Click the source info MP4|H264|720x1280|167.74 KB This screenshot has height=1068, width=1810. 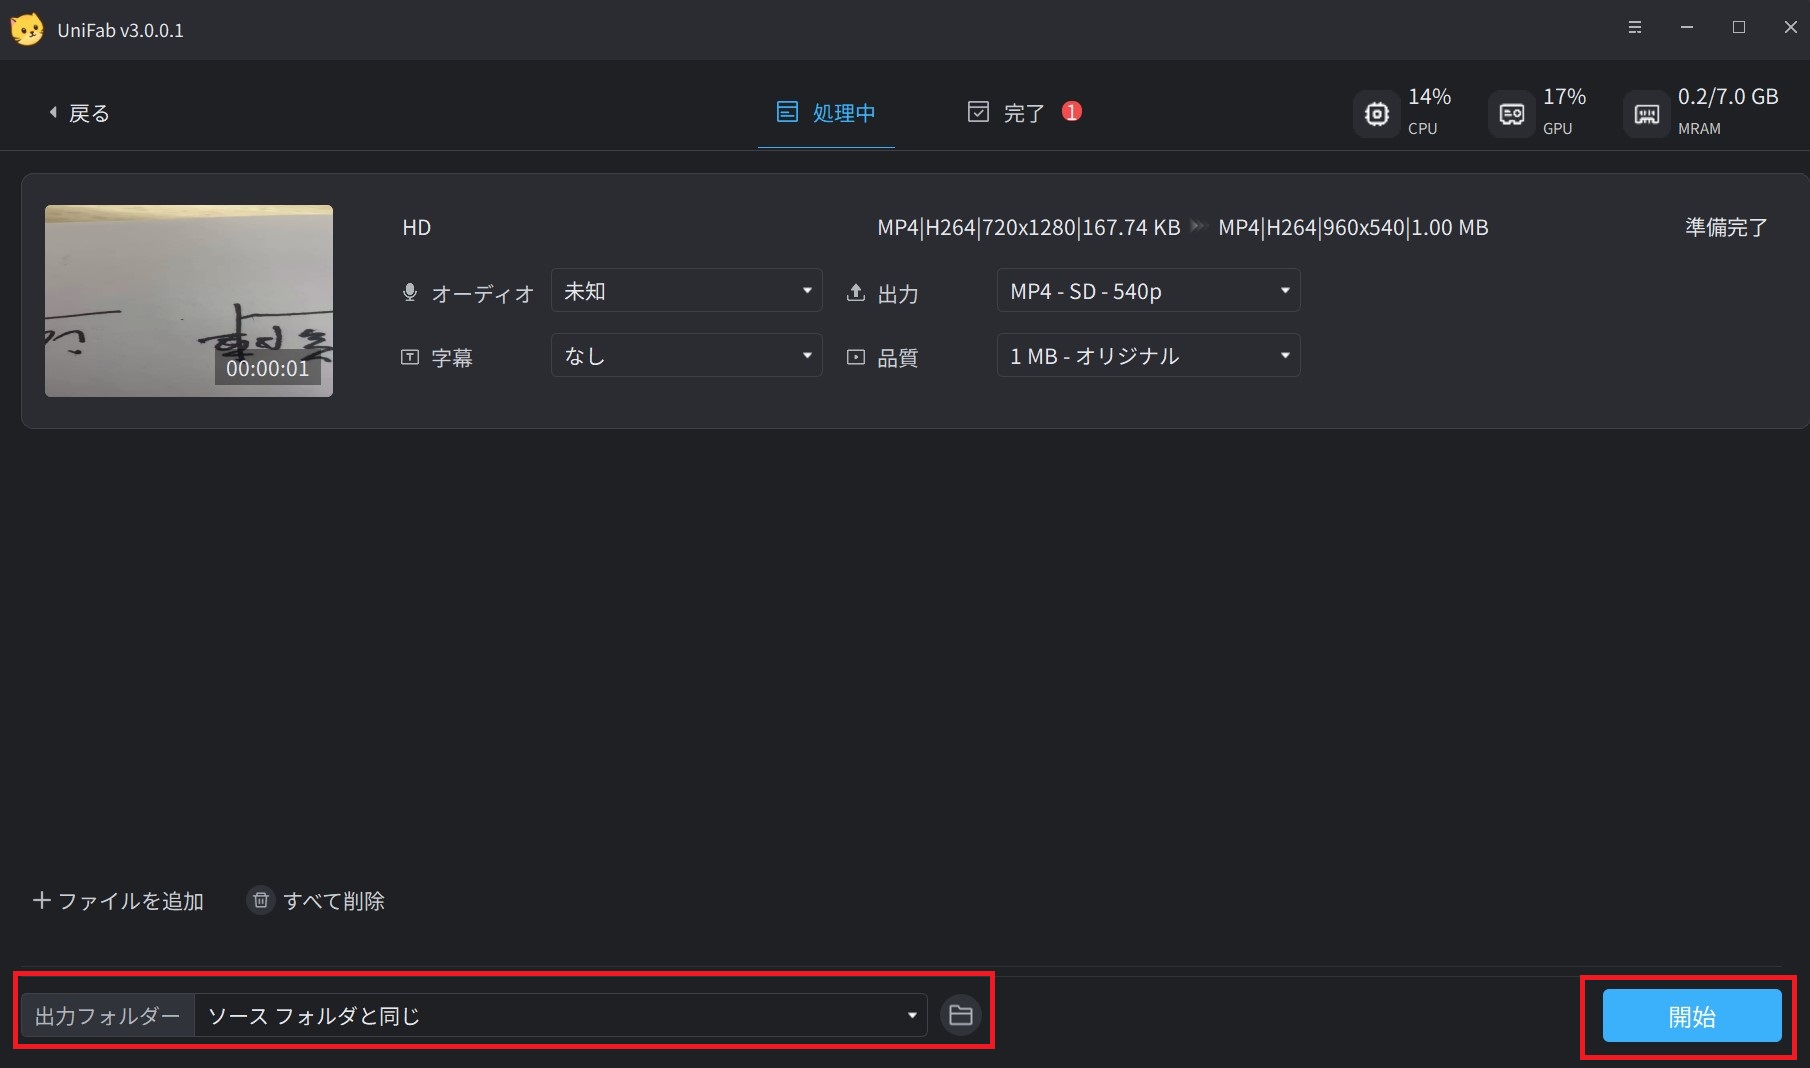(x=1029, y=228)
